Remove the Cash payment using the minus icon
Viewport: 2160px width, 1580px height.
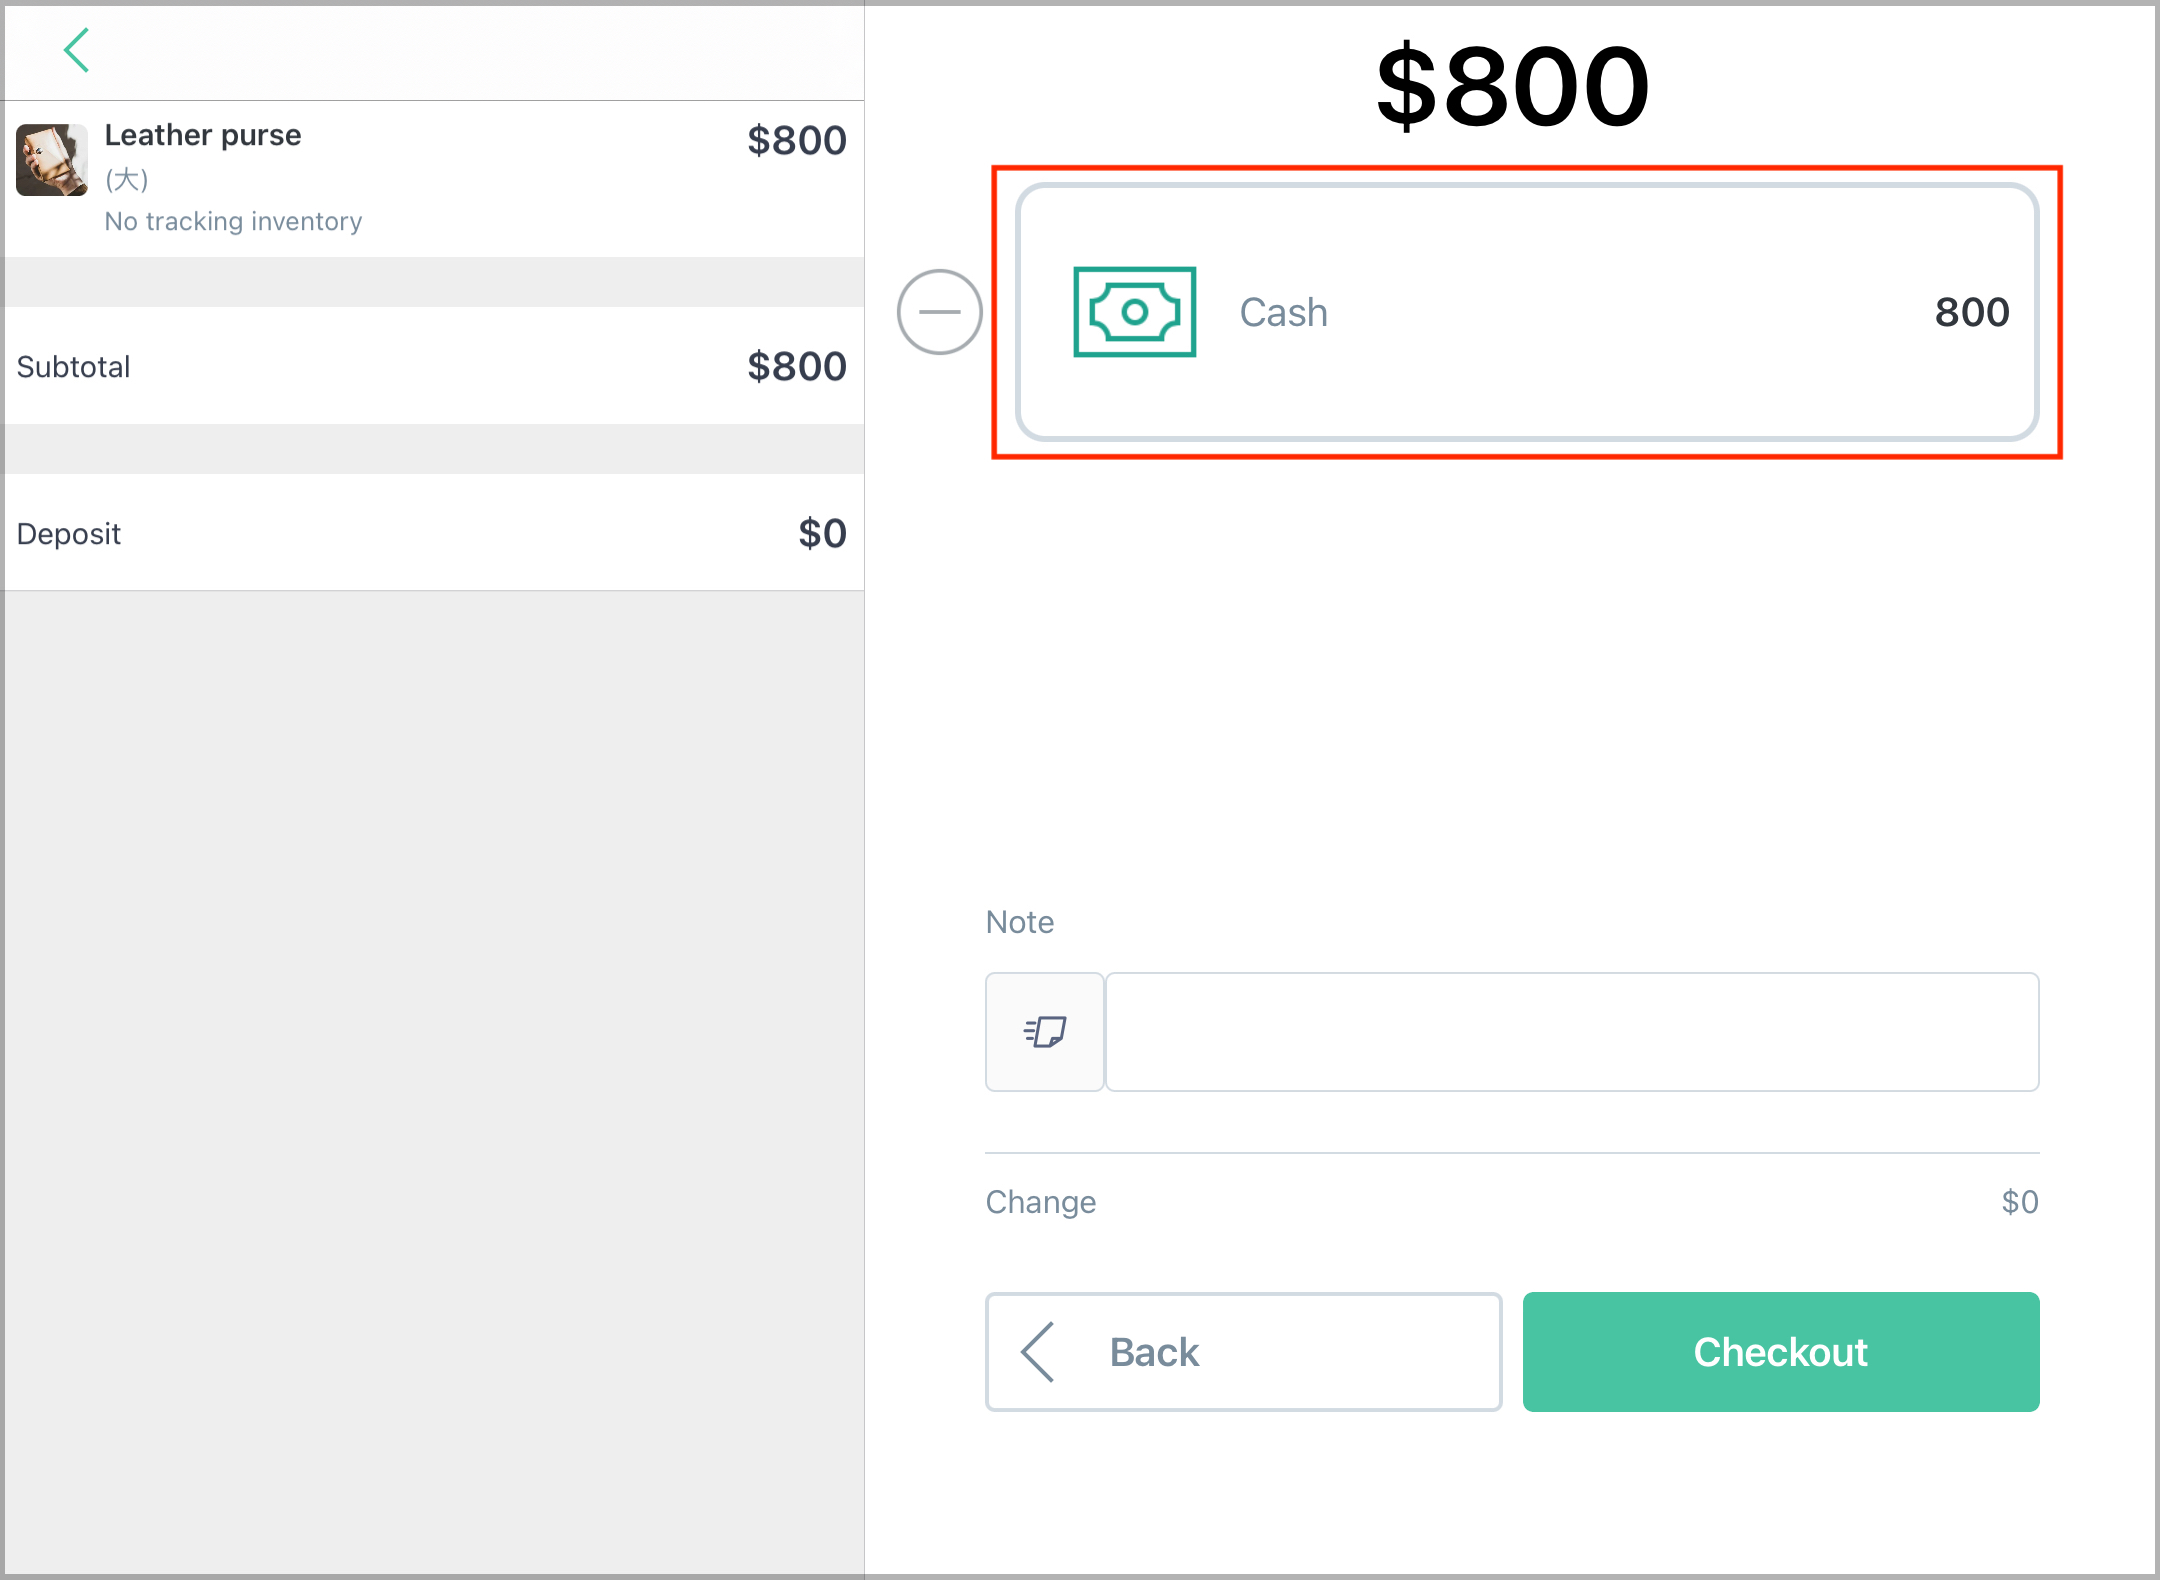(x=939, y=312)
